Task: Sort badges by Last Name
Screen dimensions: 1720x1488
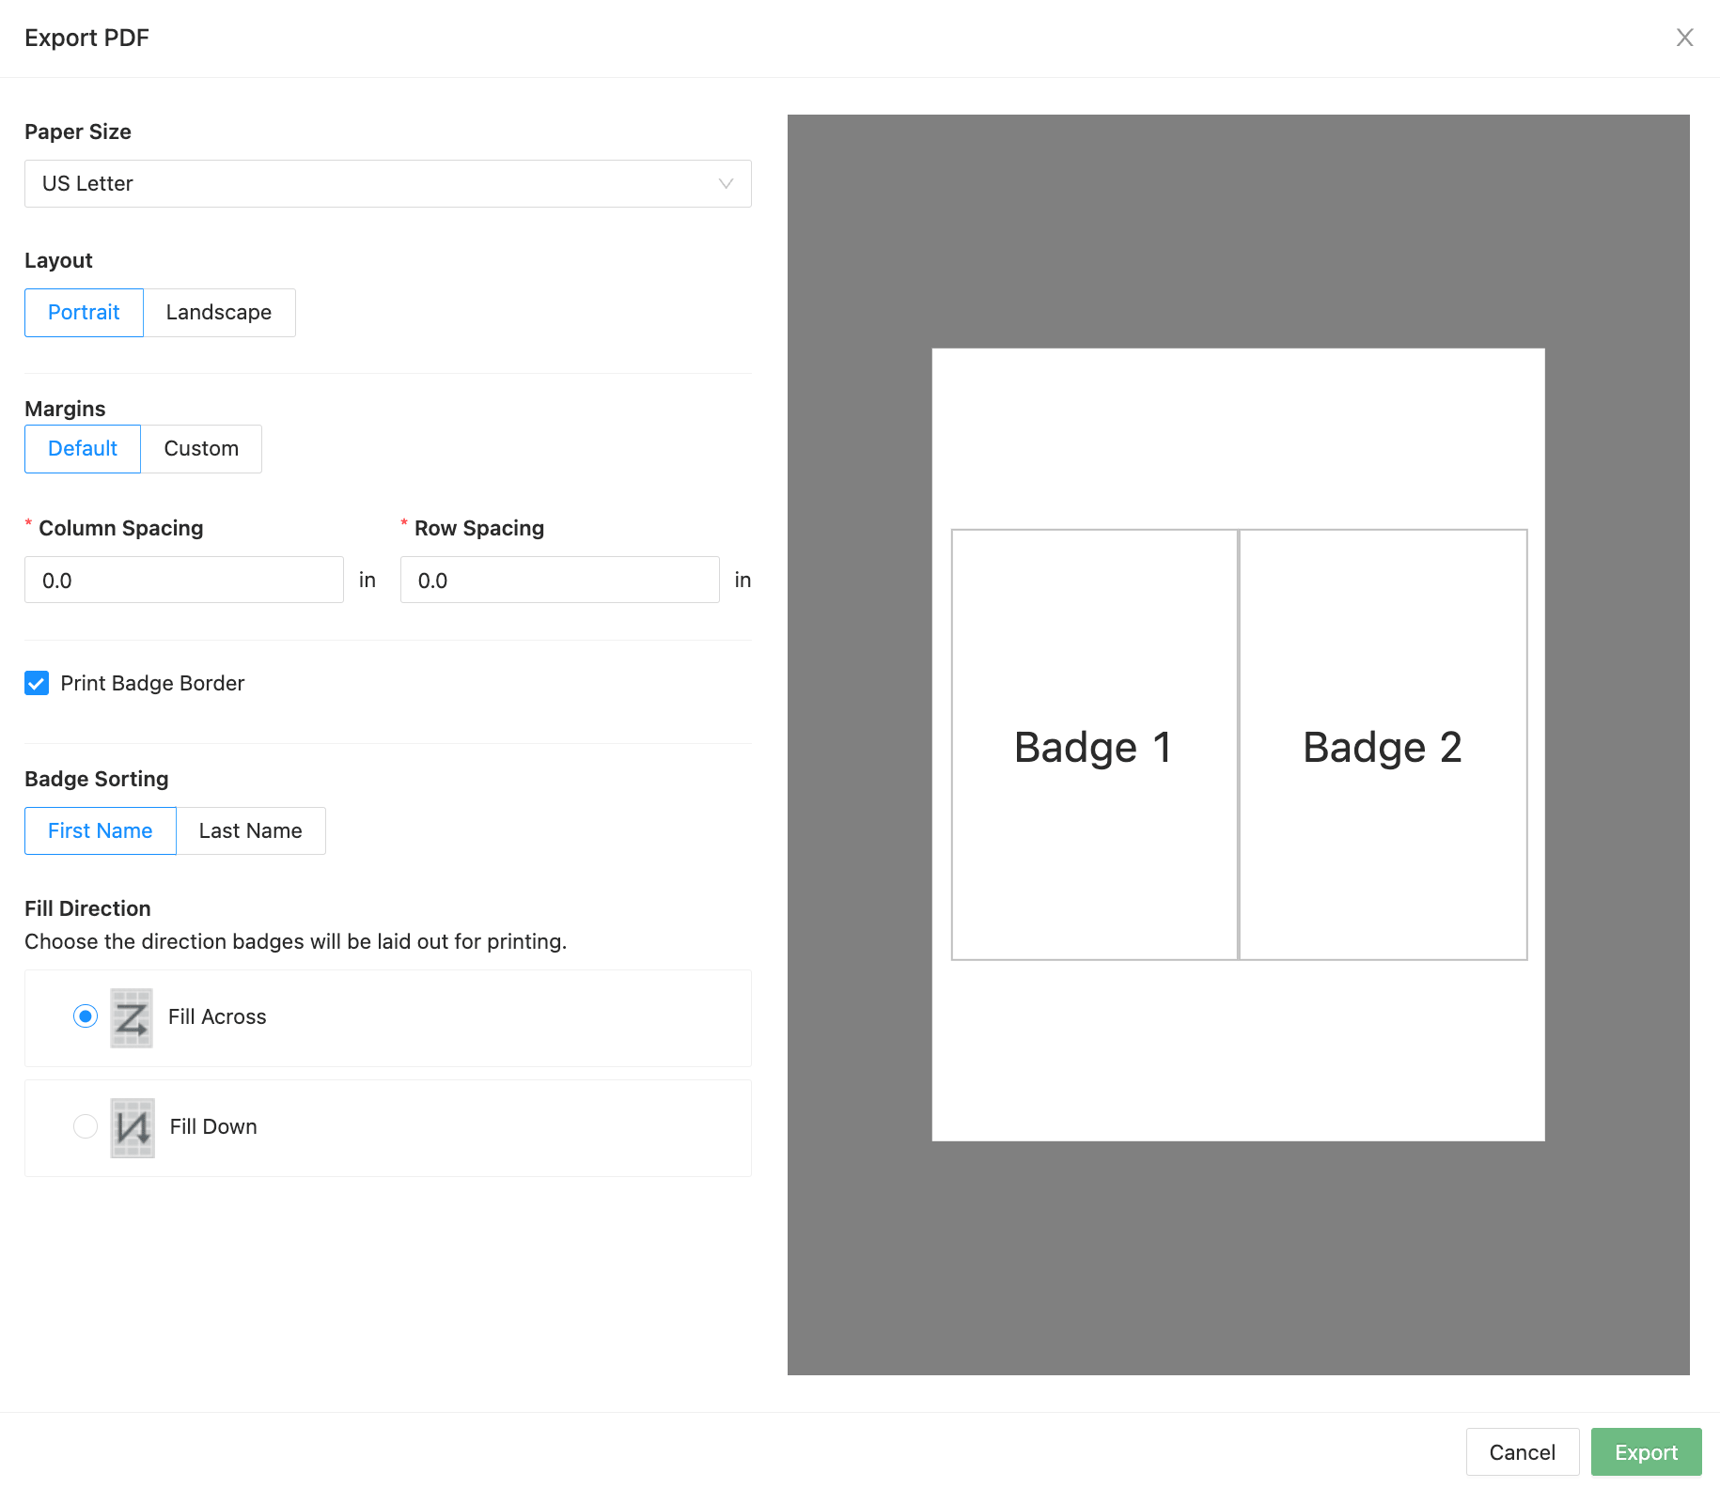Action: coord(250,830)
